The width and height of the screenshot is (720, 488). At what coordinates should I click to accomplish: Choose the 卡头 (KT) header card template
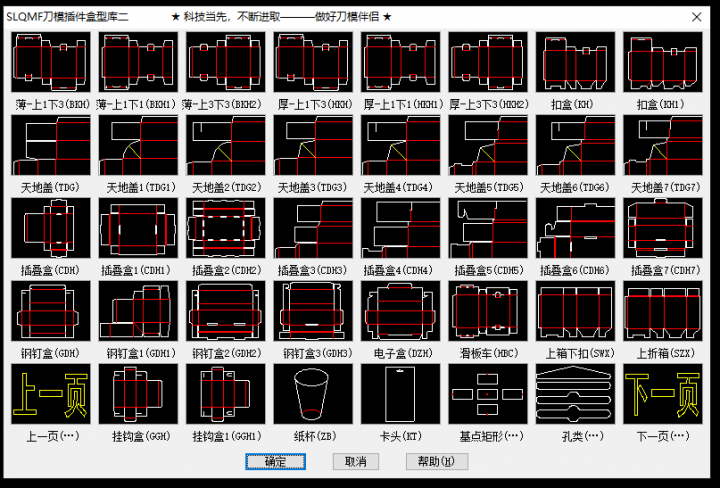point(399,394)
